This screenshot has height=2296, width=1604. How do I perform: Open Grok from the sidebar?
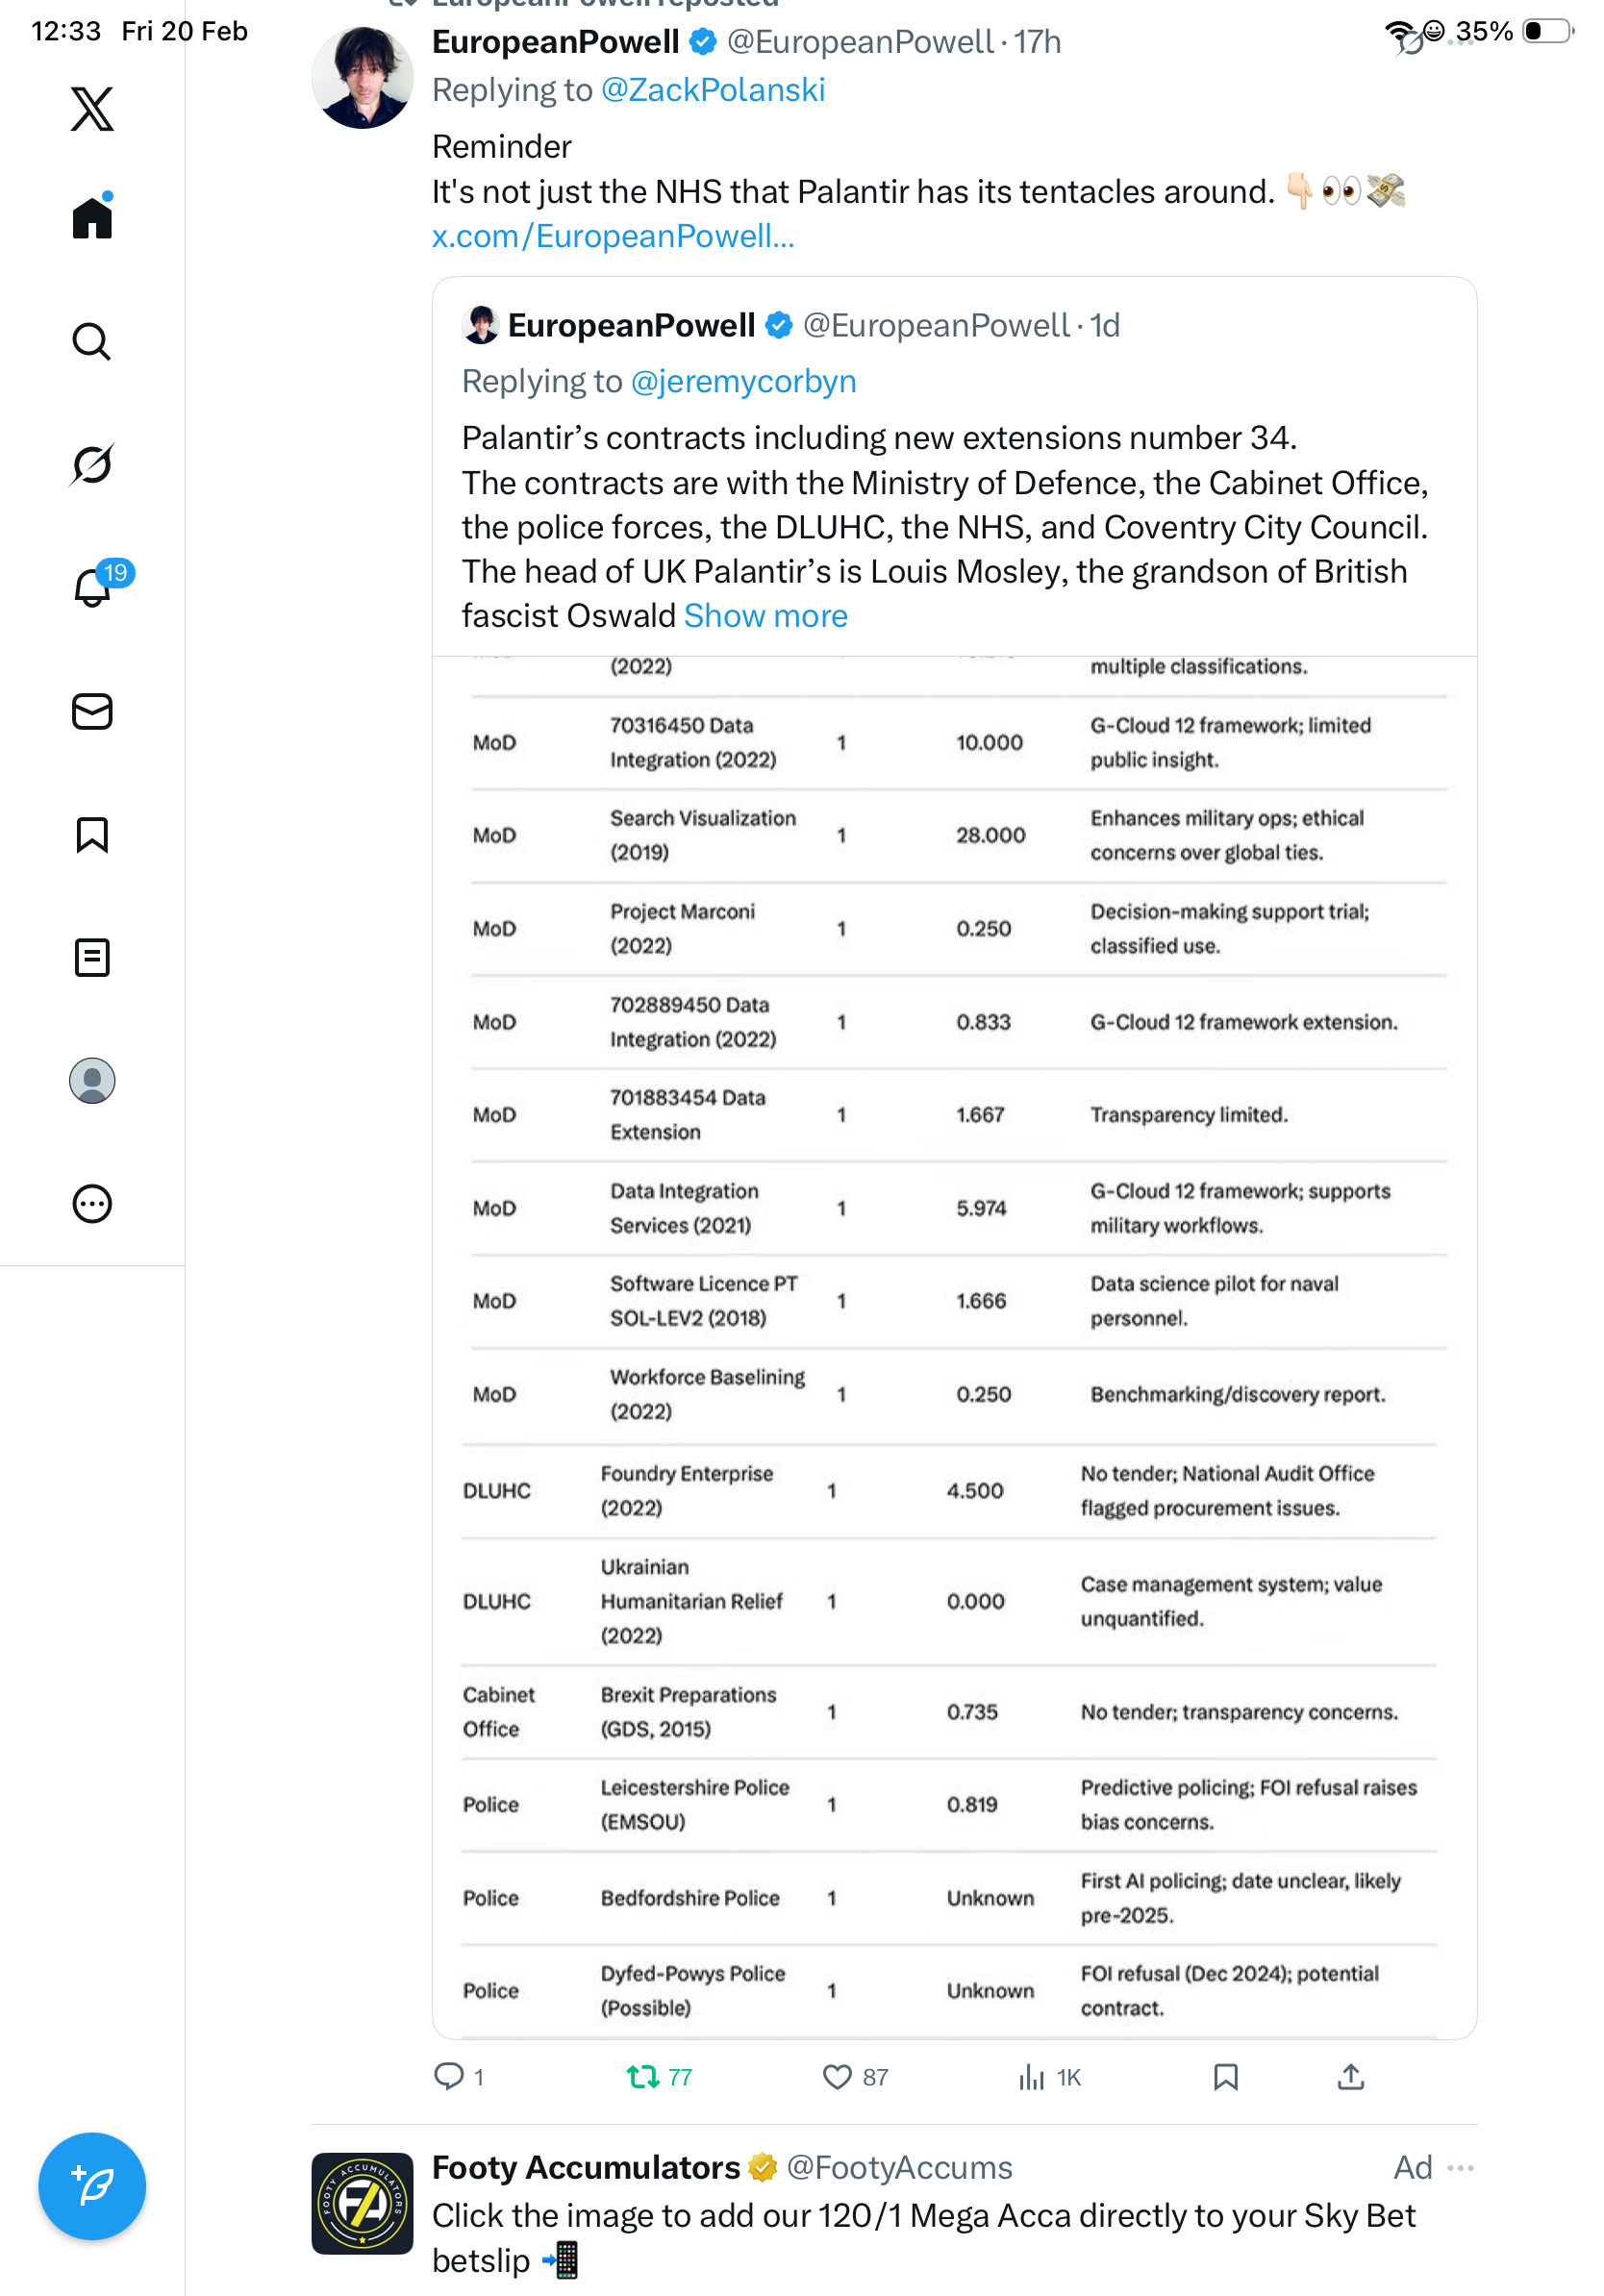[x=92, y=464]
